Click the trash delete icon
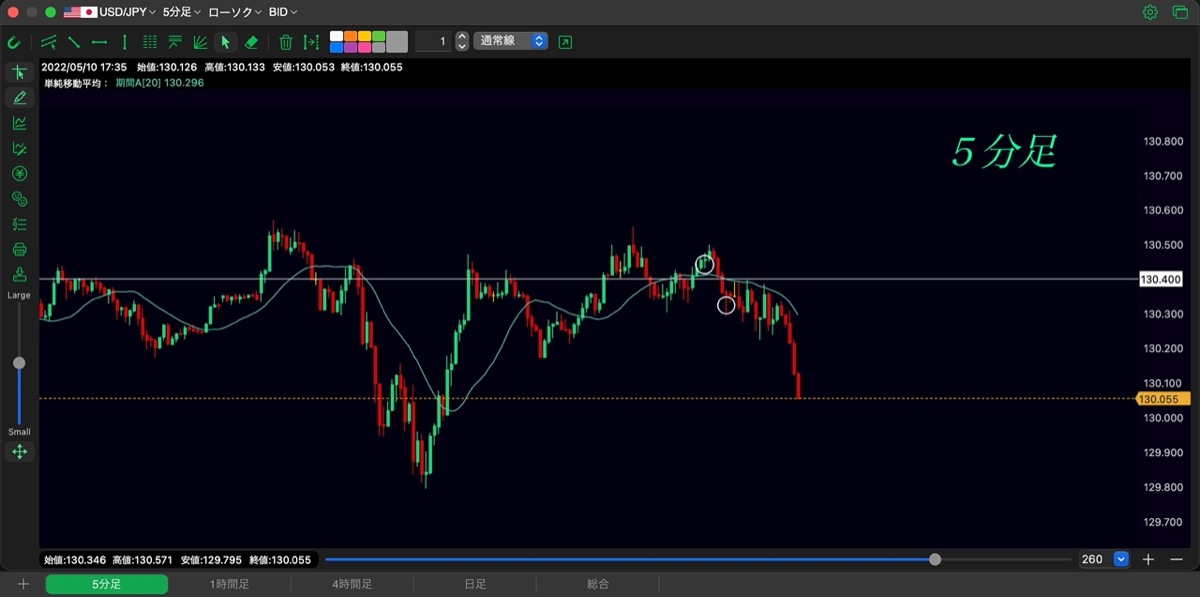The height and width of the screenshot is (597, 1200). click(x=285, y=42)
